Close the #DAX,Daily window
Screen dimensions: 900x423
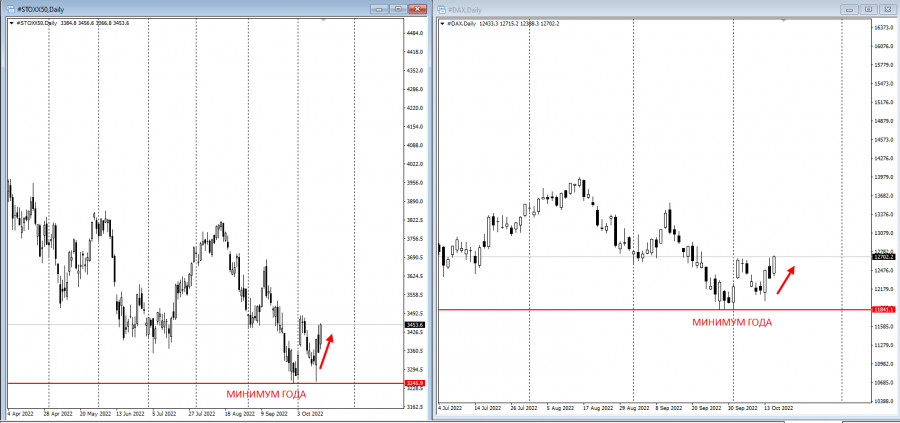click(888, 10)
